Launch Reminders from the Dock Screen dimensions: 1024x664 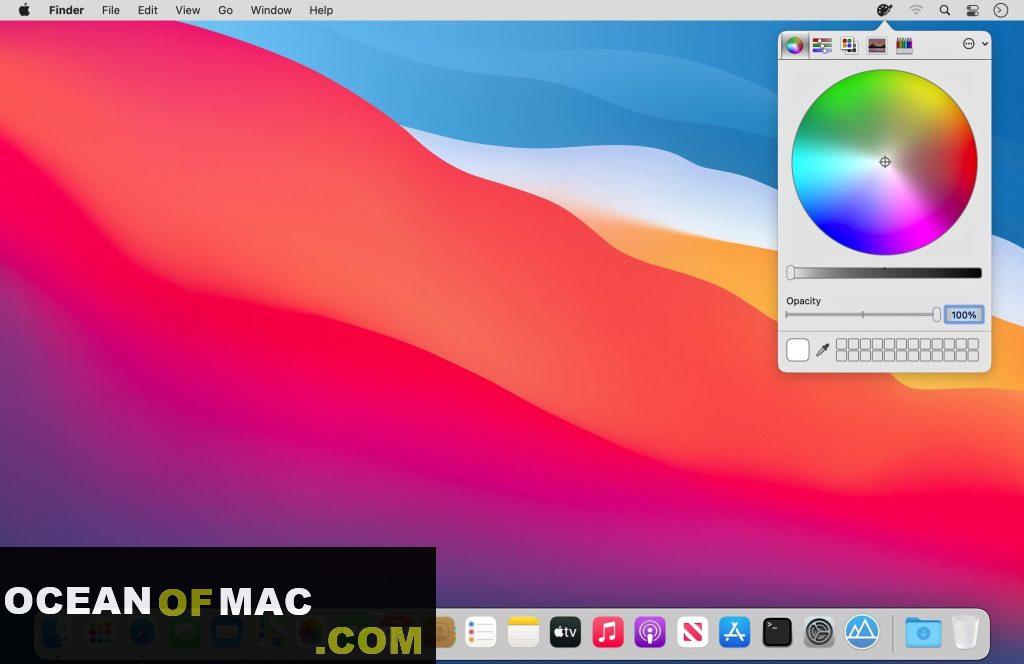click(x=481, y=632)
